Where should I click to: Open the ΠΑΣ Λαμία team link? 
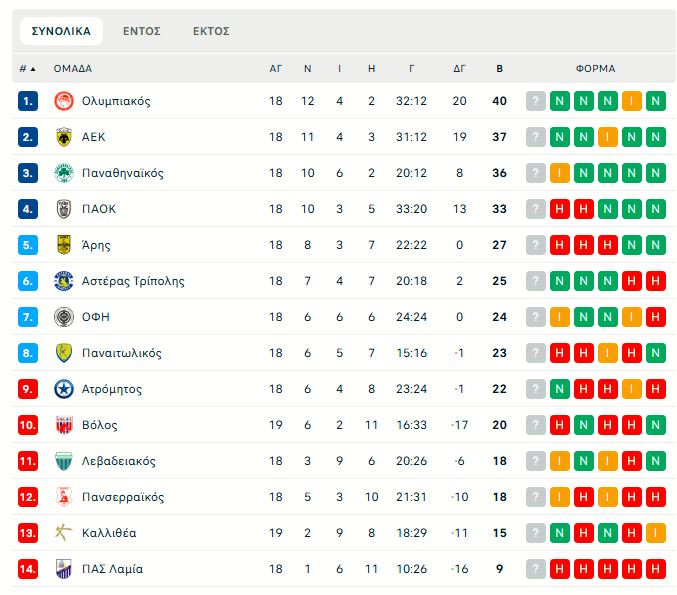[x=112, y=569]
